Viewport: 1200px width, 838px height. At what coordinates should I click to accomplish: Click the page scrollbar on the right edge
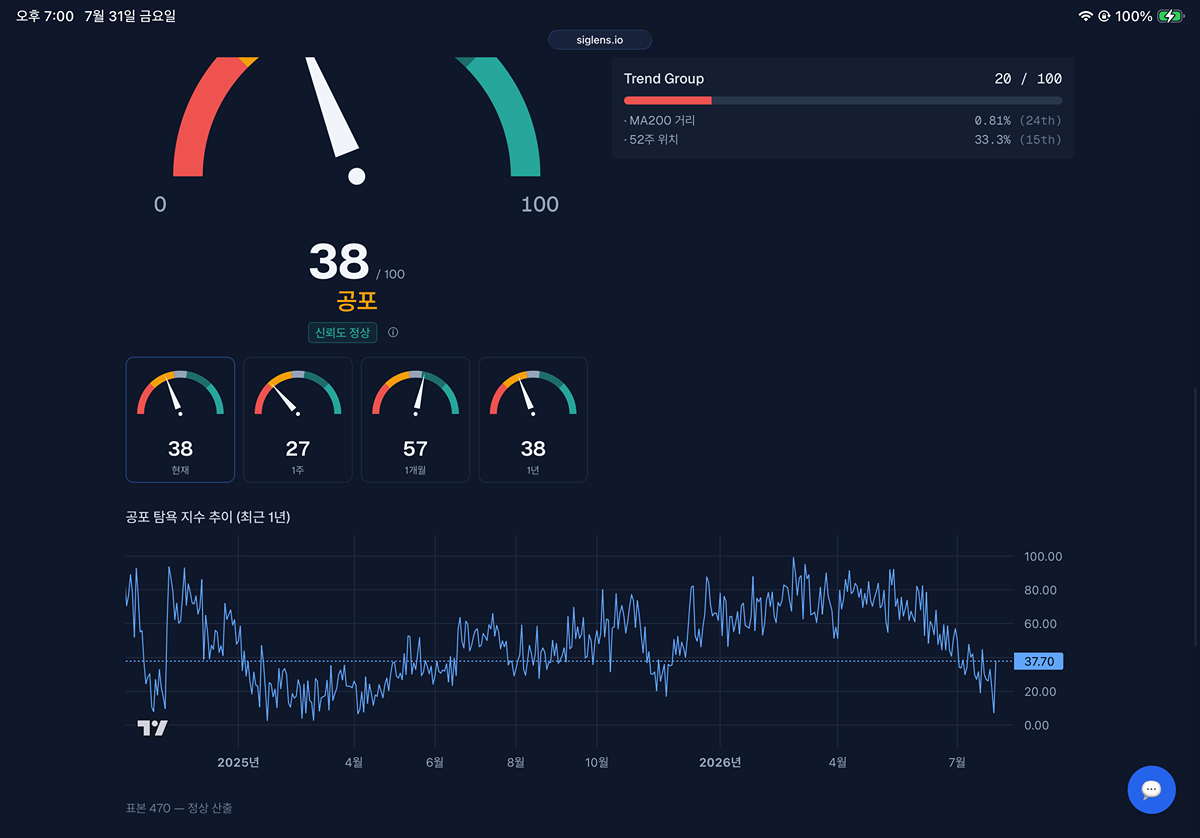(1195, 516)
